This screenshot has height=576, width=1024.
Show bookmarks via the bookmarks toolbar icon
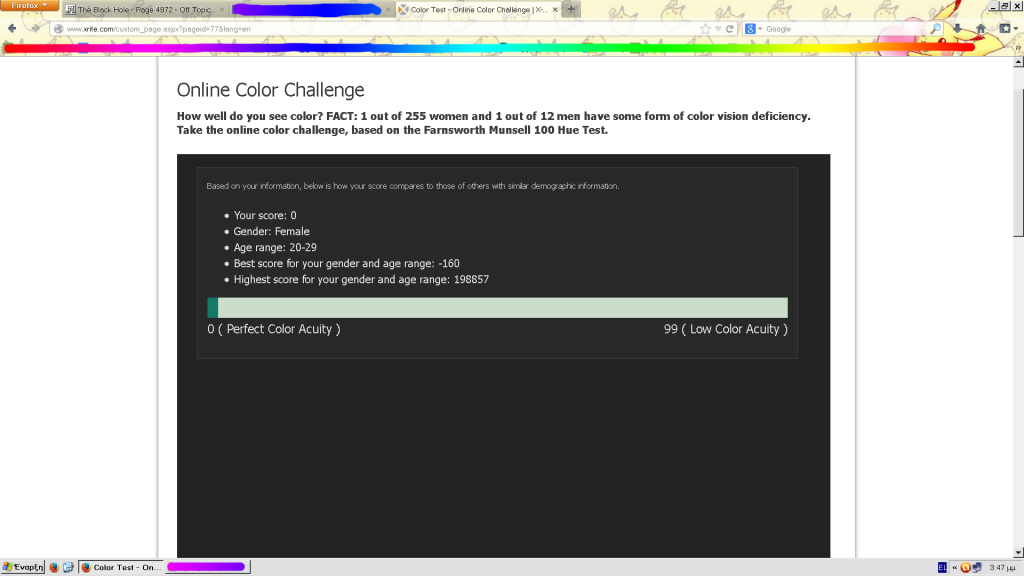[x=1005, y=27]
